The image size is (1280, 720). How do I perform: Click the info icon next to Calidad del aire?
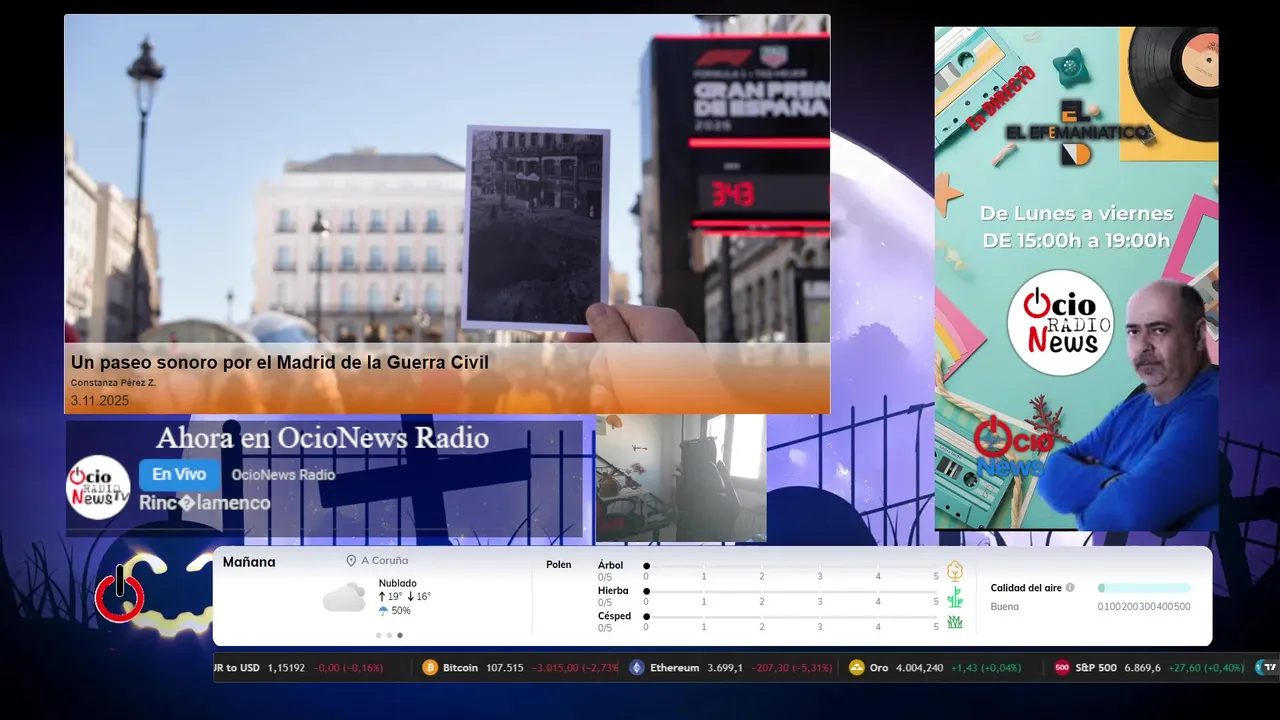click(x=1070, y=588)
